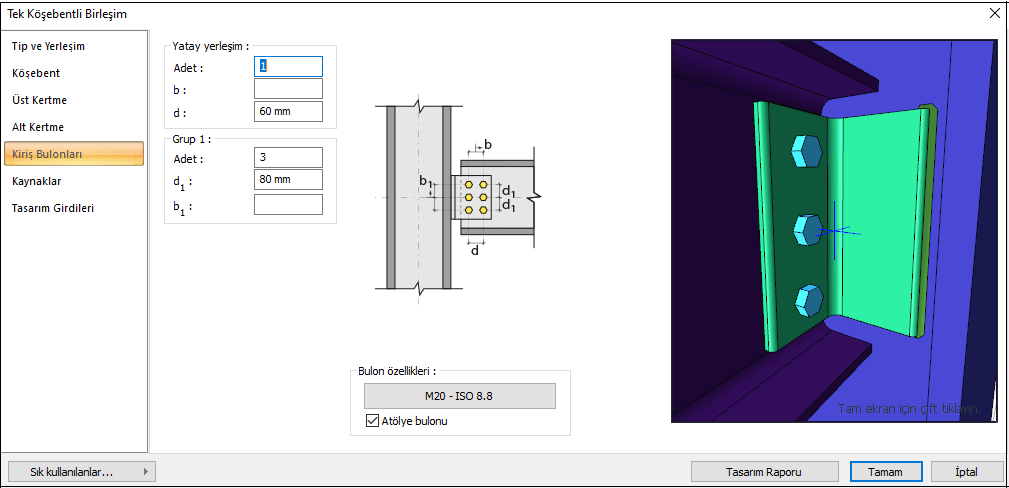Toggle the Atölye bulonu checkbox
Viewport: 1009px width, 488px height.
coord(372,422)
